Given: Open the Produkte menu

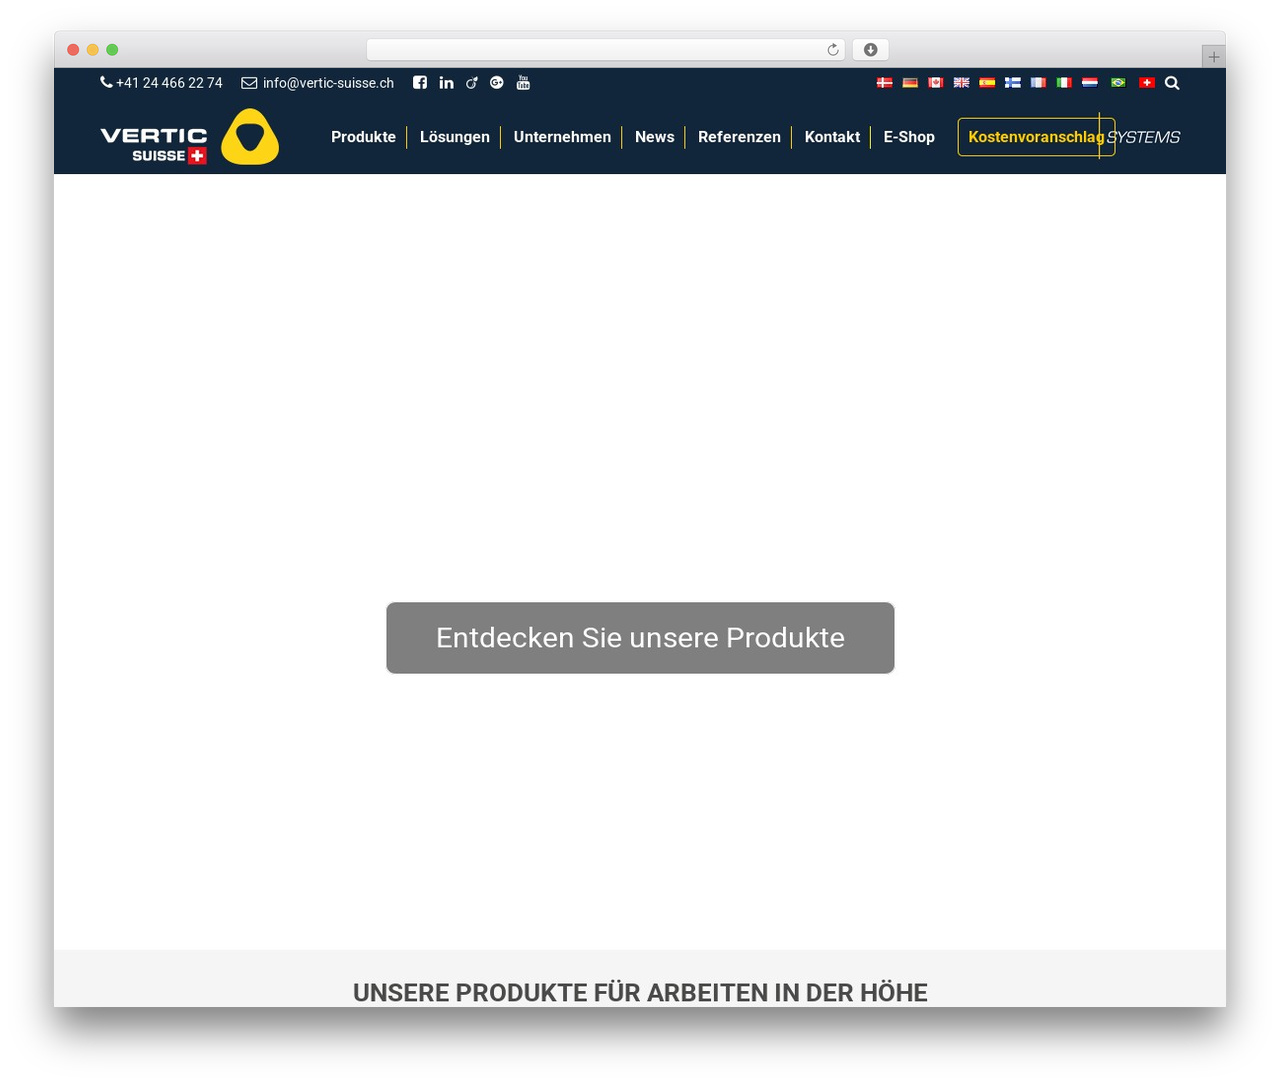Looking at the screenshot, I should (x=363, y=137).
